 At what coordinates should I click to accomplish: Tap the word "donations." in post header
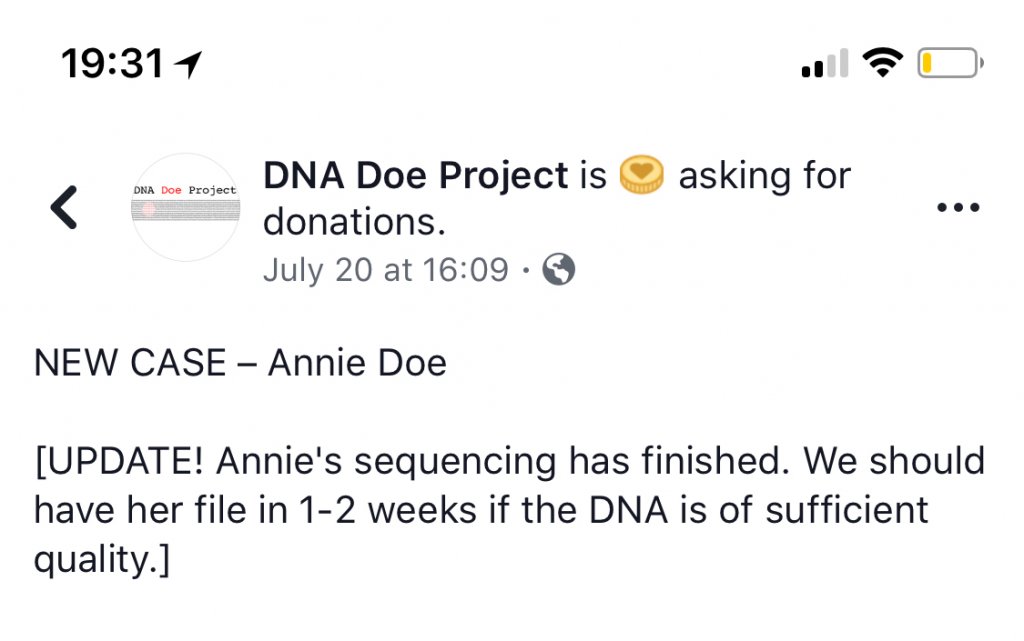point(354,223)
